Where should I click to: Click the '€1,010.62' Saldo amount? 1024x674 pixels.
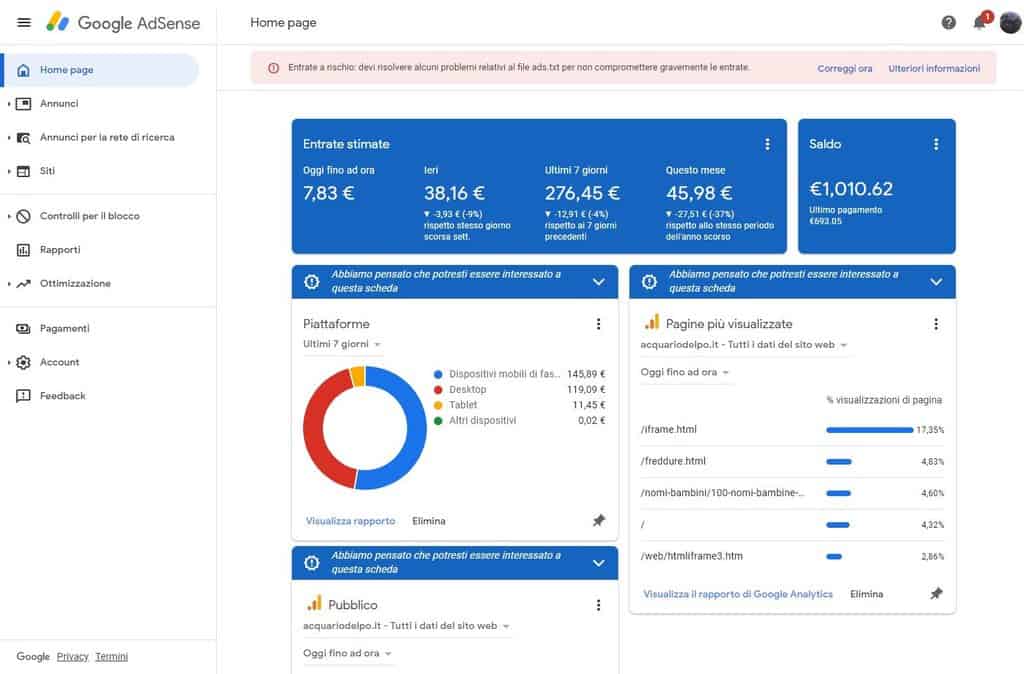tap(851, 189)
